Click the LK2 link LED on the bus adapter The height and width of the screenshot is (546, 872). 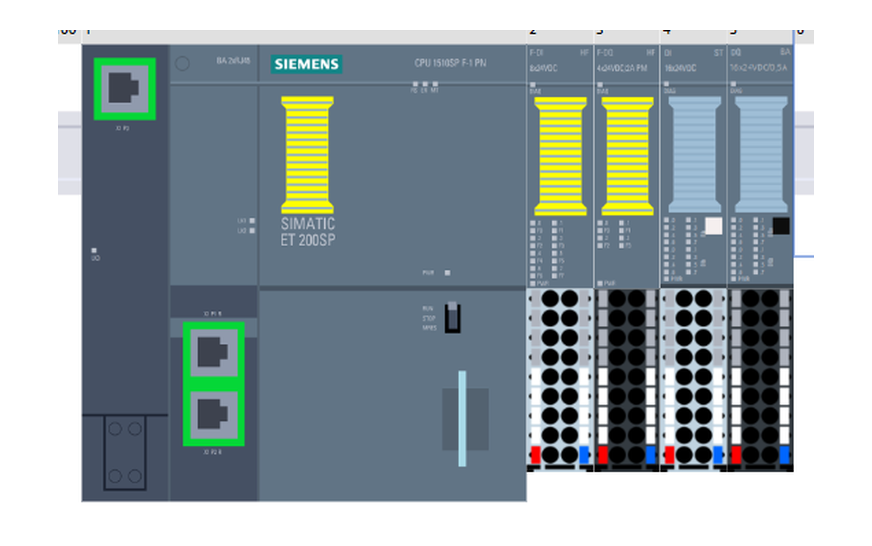[252, 230]
